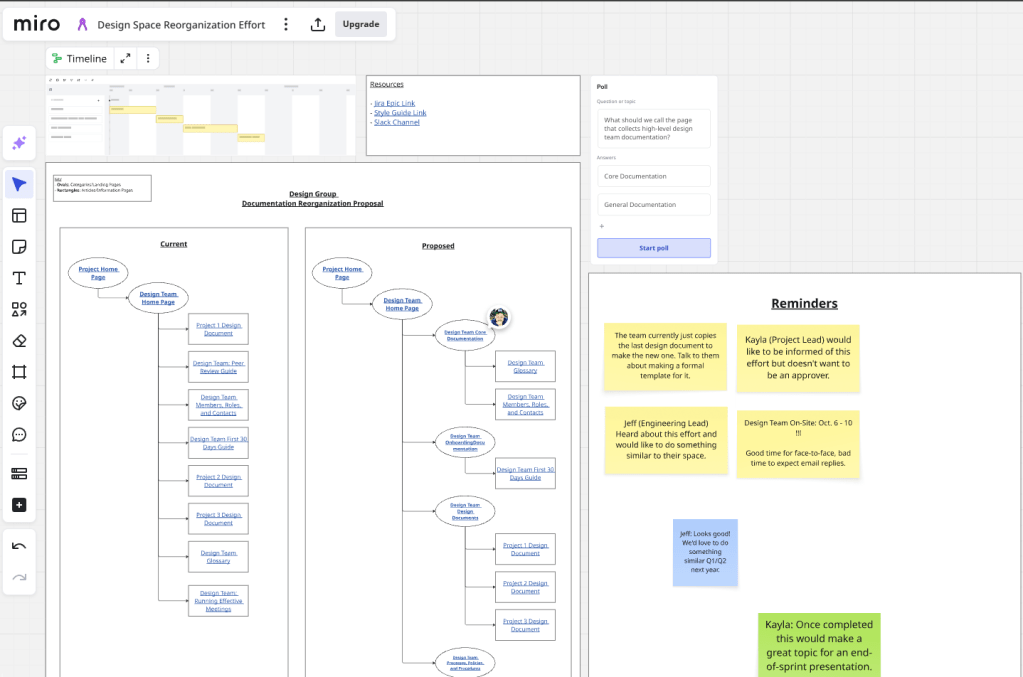1023x677 pixels.
Task: Open the Jira Epic Link
Action: (x=394, y=103)
